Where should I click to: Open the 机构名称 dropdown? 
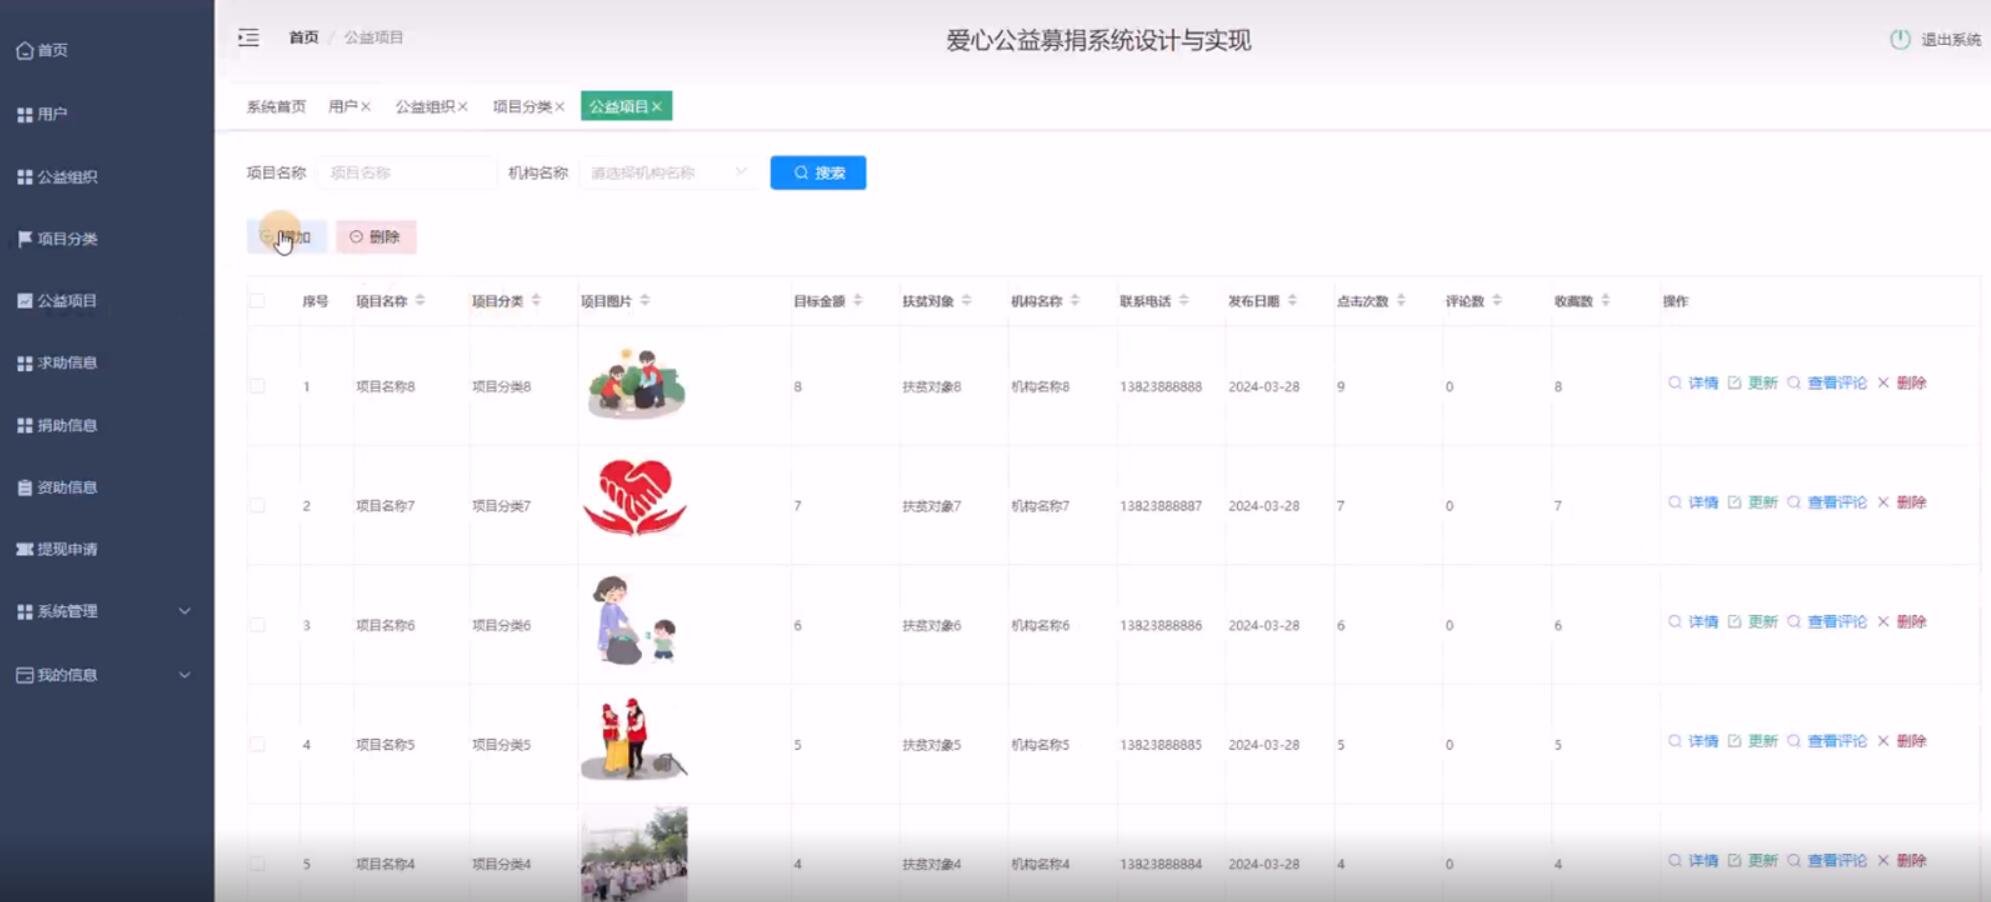pyautogui.click(x=667, y=173)
